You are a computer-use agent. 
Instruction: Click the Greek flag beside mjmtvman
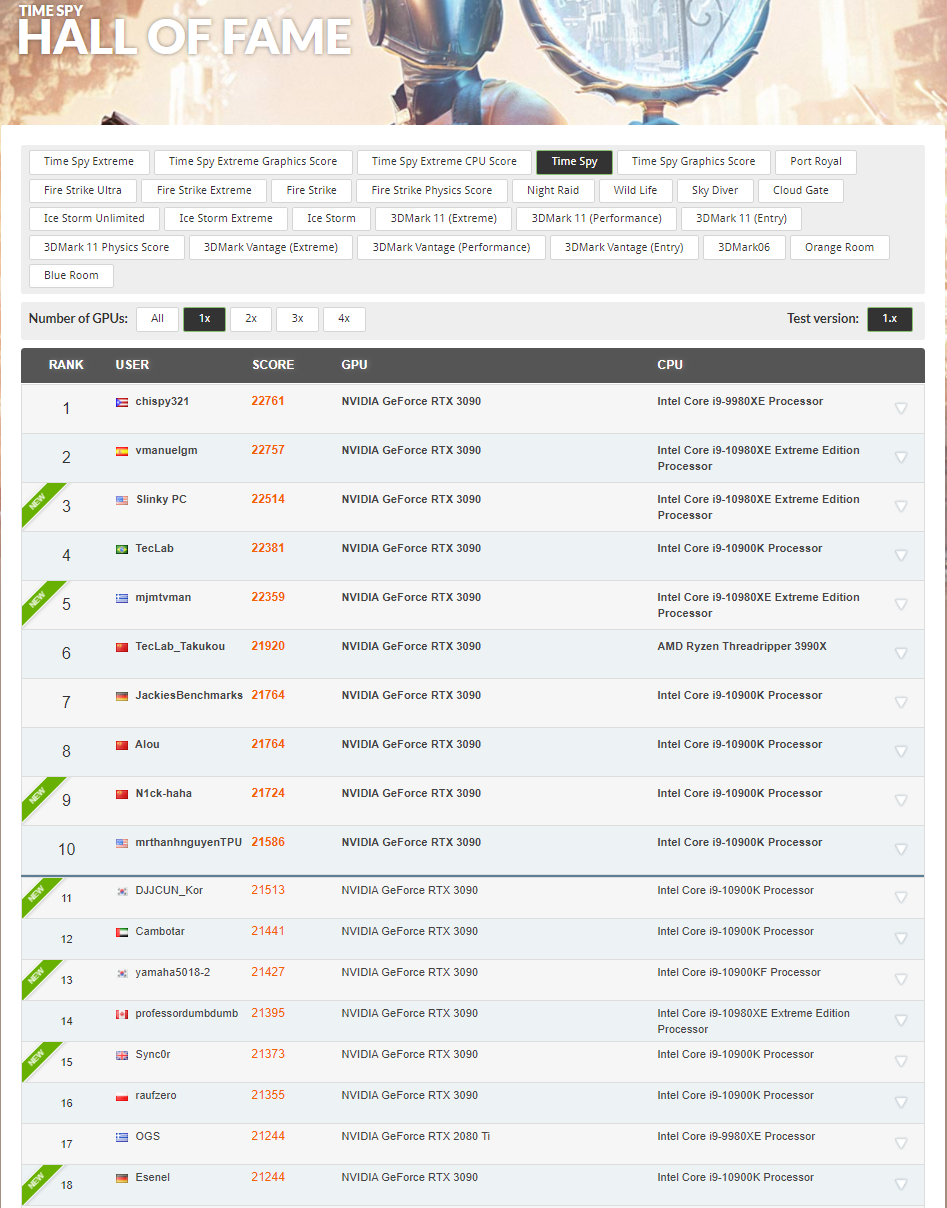coord(122,598)
